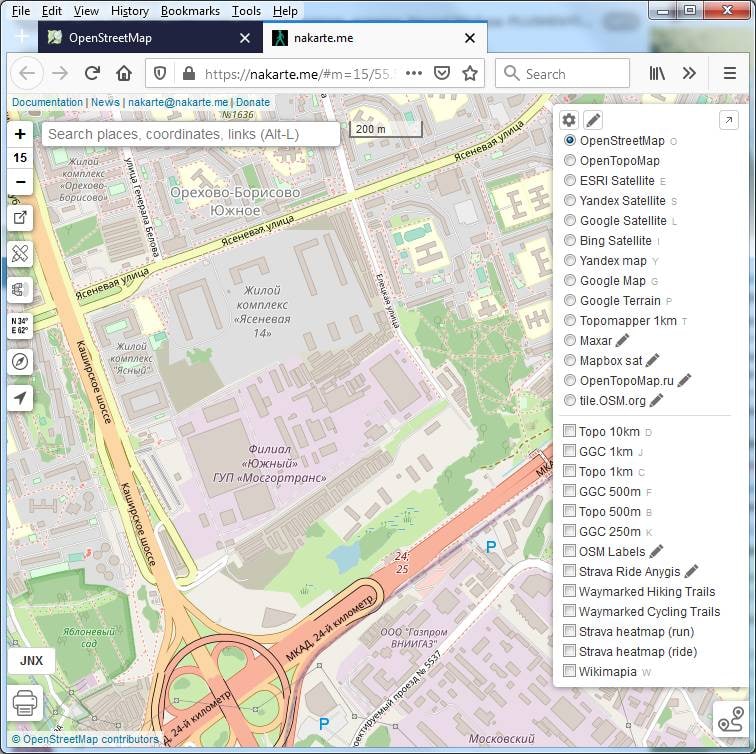
Task: Open the measure/drawing tools icon
Action: [x=20, y=254]
